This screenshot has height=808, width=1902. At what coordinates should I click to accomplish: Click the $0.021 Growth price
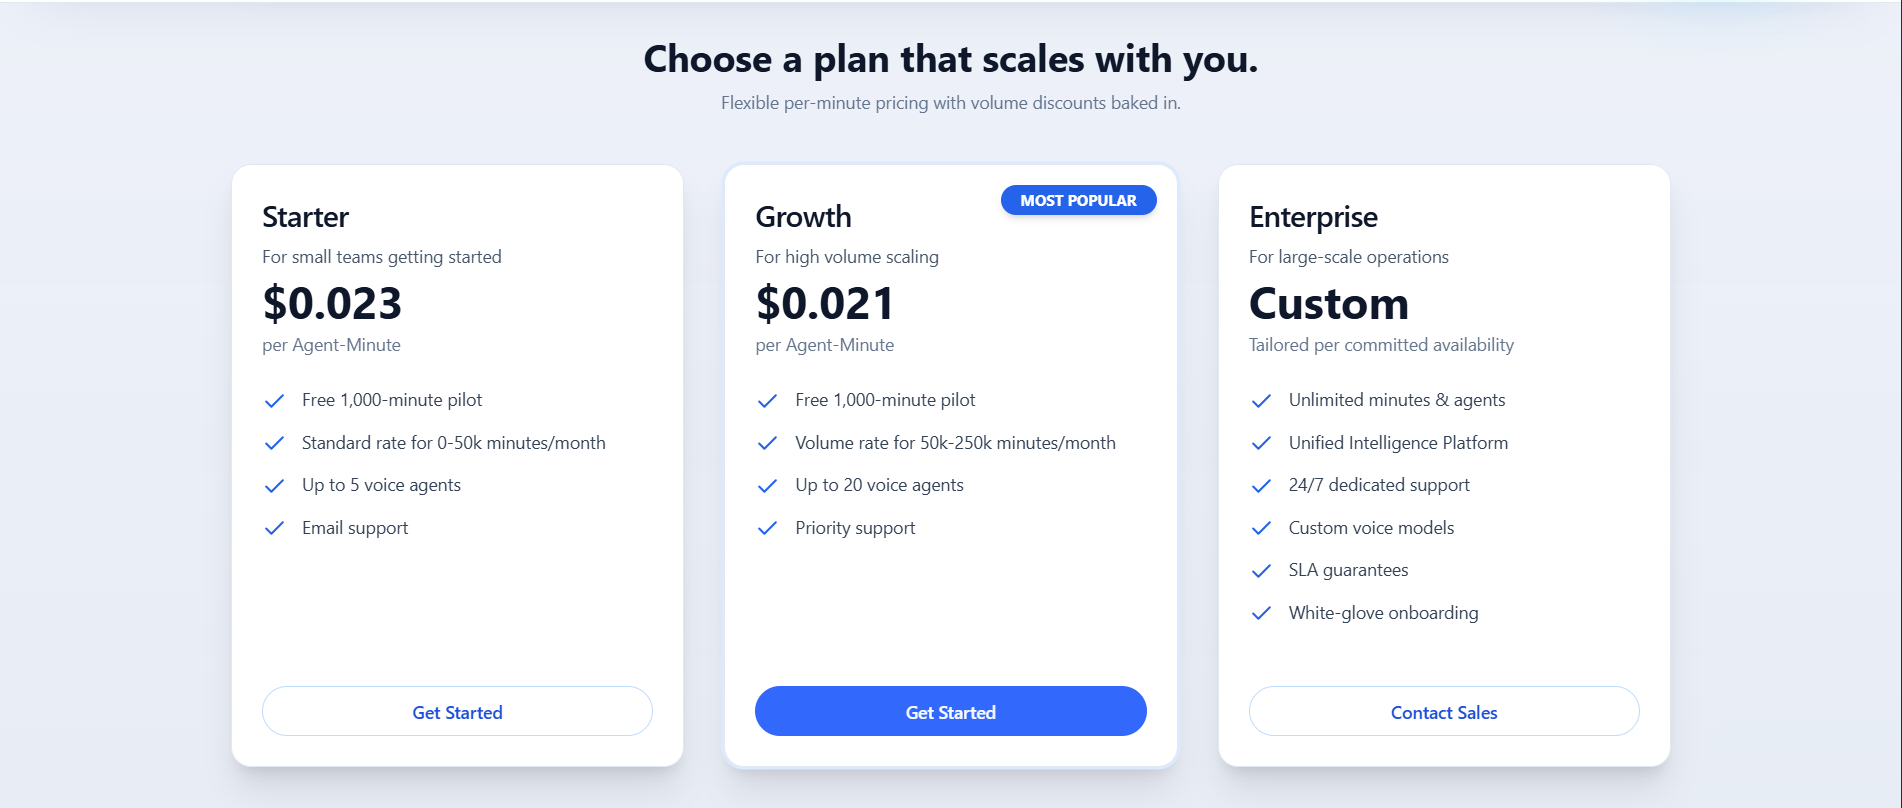825,304
